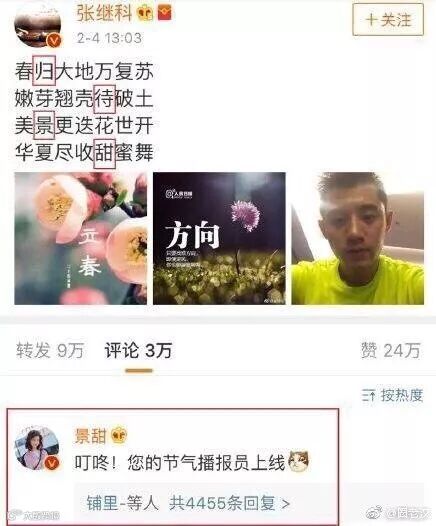
Task: Tap the cat emoji in 景甜's comment
Action: click(299, 461)
